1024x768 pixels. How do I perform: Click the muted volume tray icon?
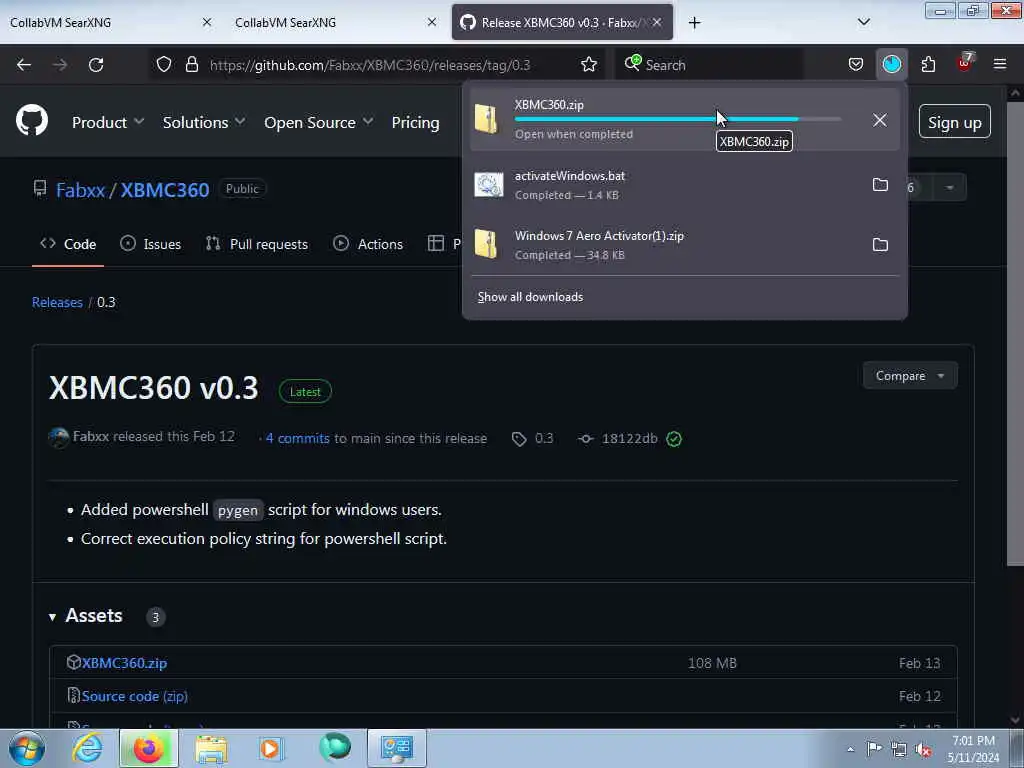click(x=923, y=750)
